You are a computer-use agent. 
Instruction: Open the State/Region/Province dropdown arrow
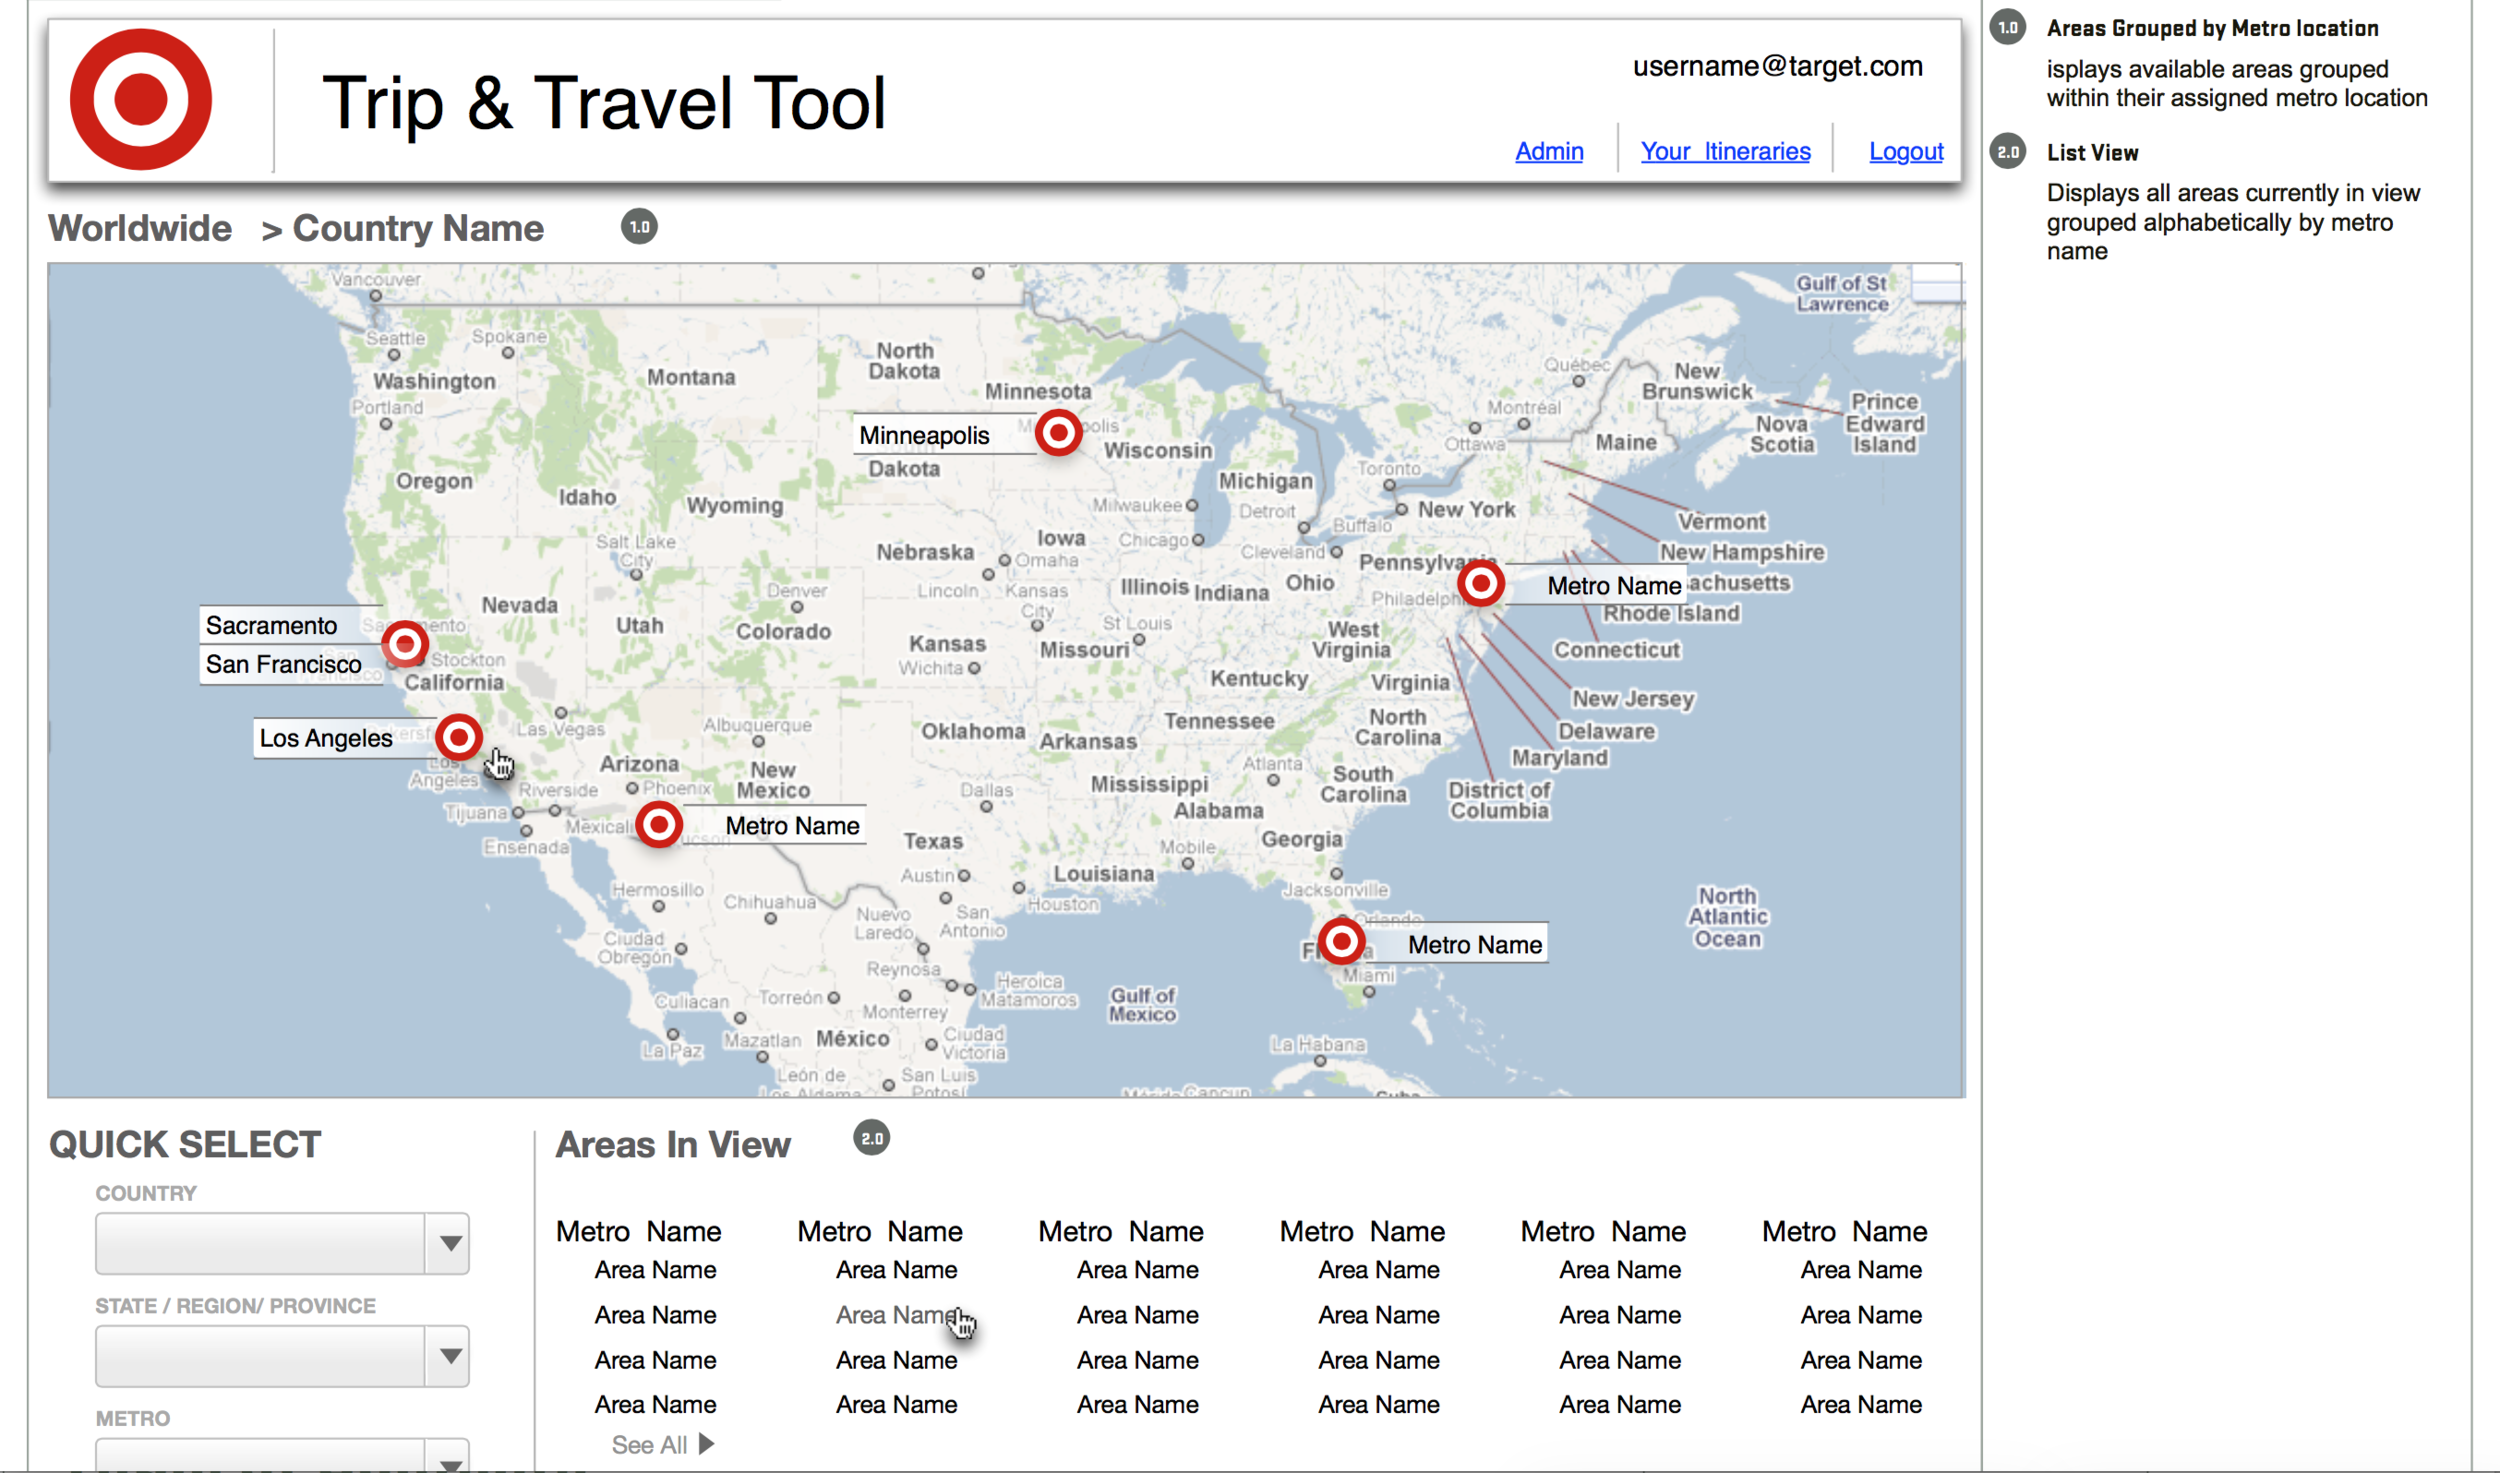[x=449, y=1356]
